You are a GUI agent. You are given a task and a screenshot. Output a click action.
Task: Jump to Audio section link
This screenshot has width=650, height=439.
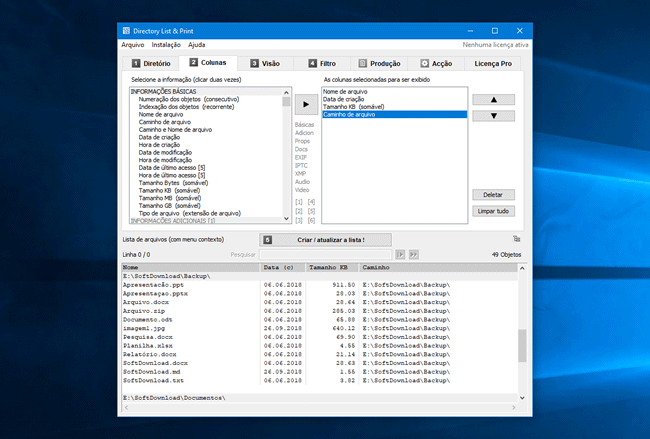coord(302,182)
